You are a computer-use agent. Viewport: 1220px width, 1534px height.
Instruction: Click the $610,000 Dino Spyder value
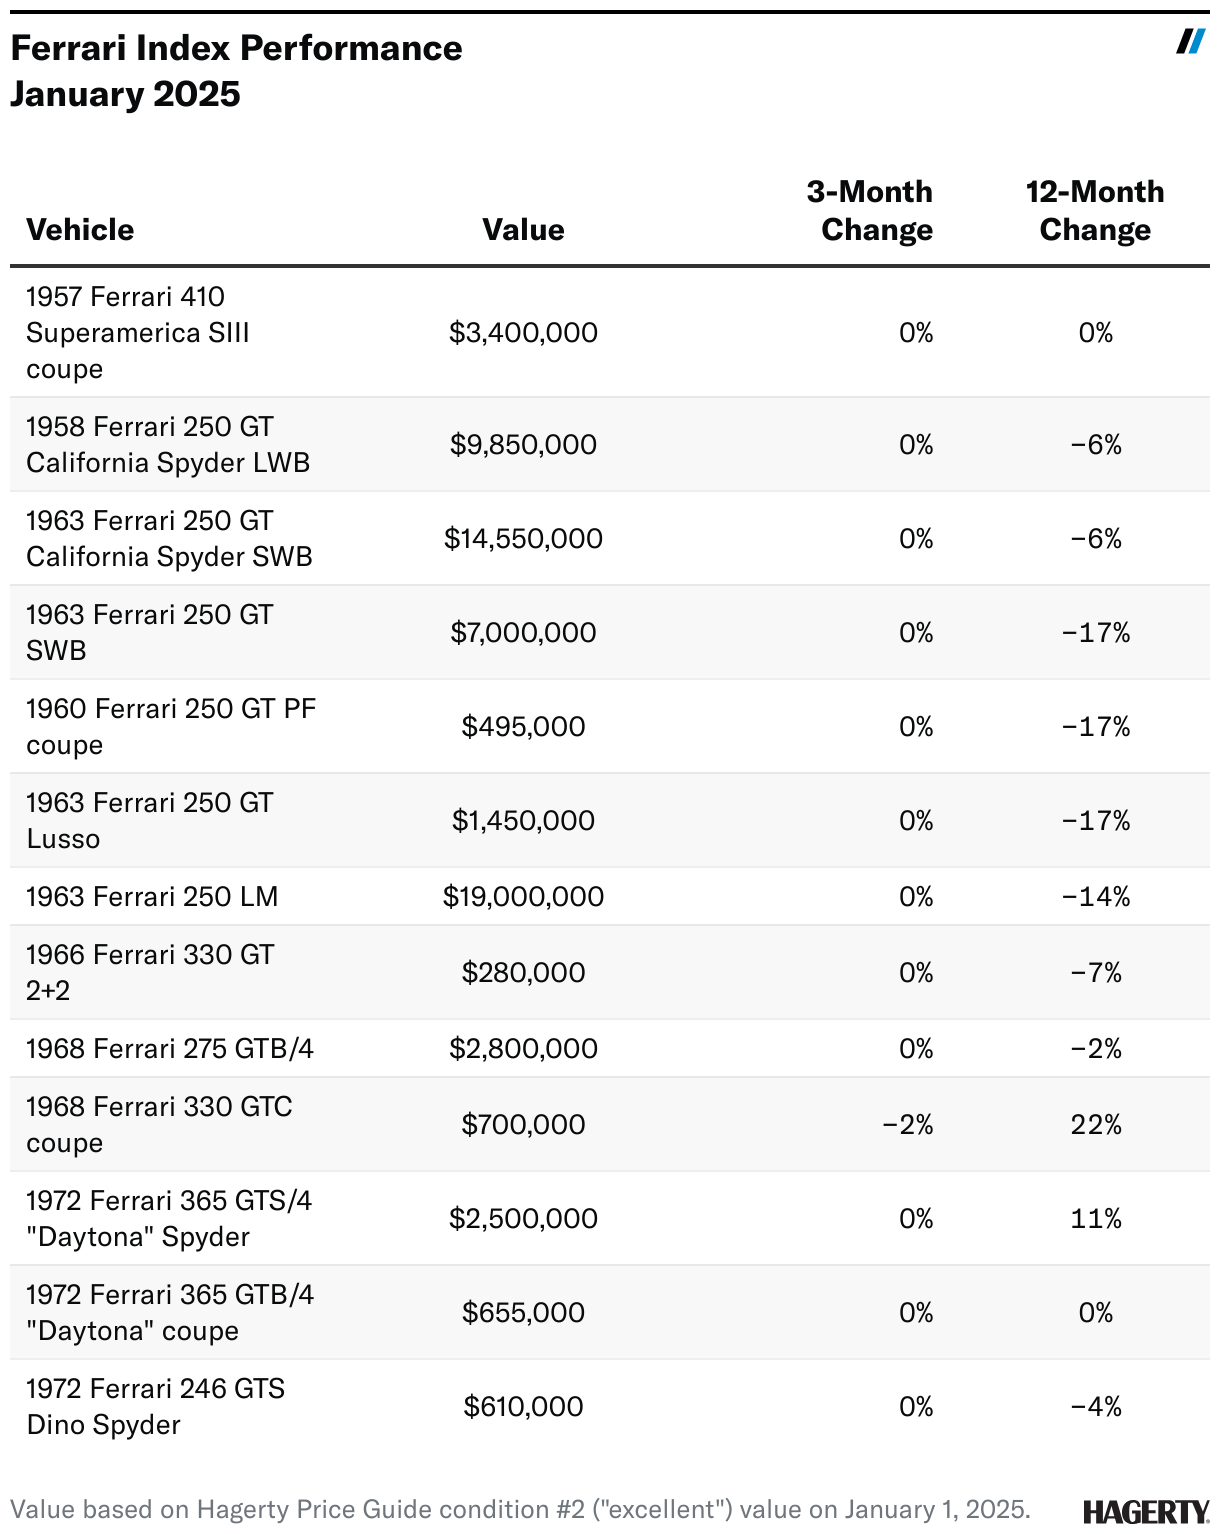(523, 1407)
